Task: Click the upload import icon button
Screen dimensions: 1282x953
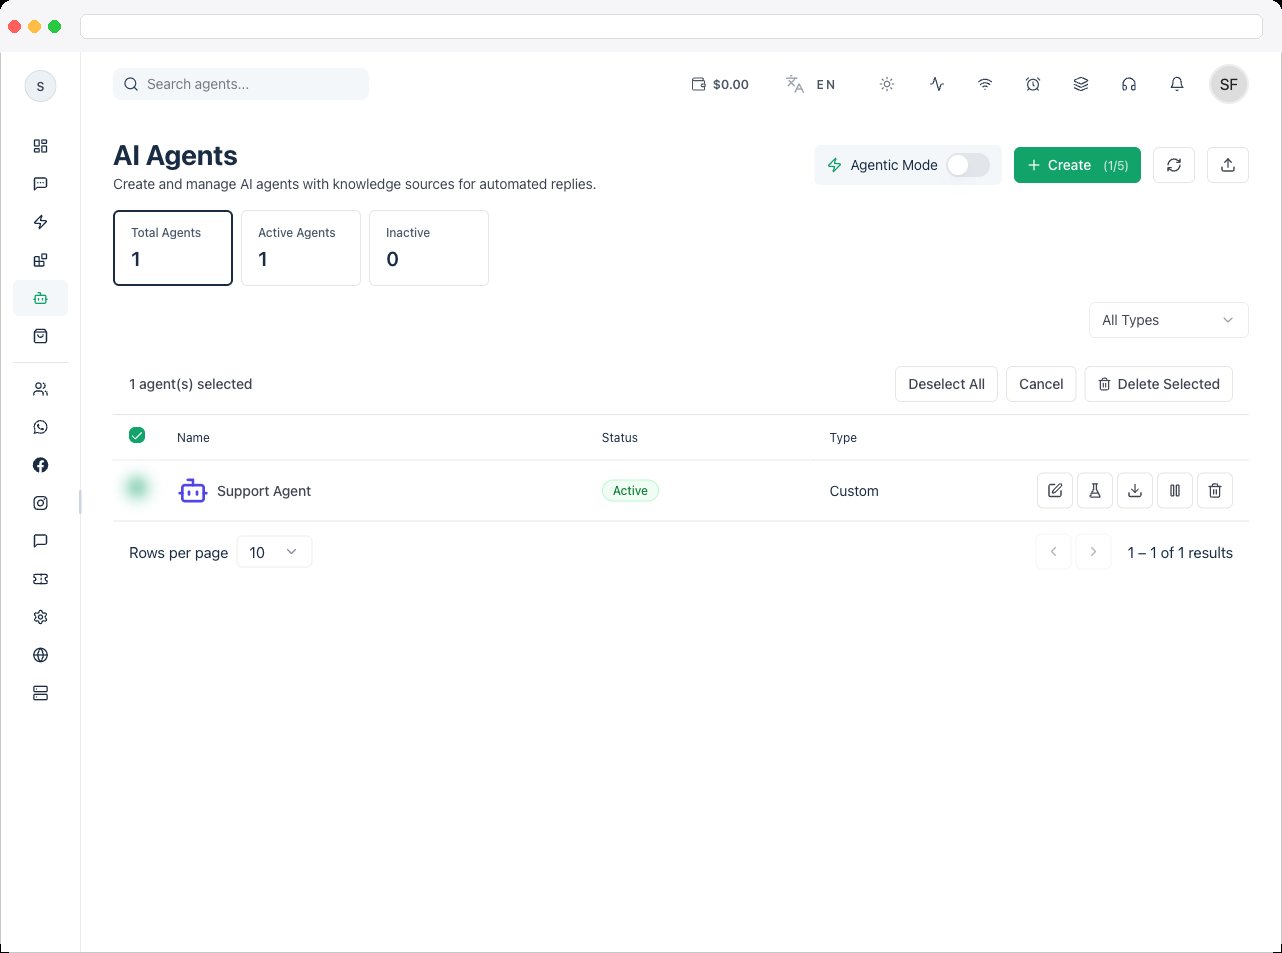Action: (1228, 165)
